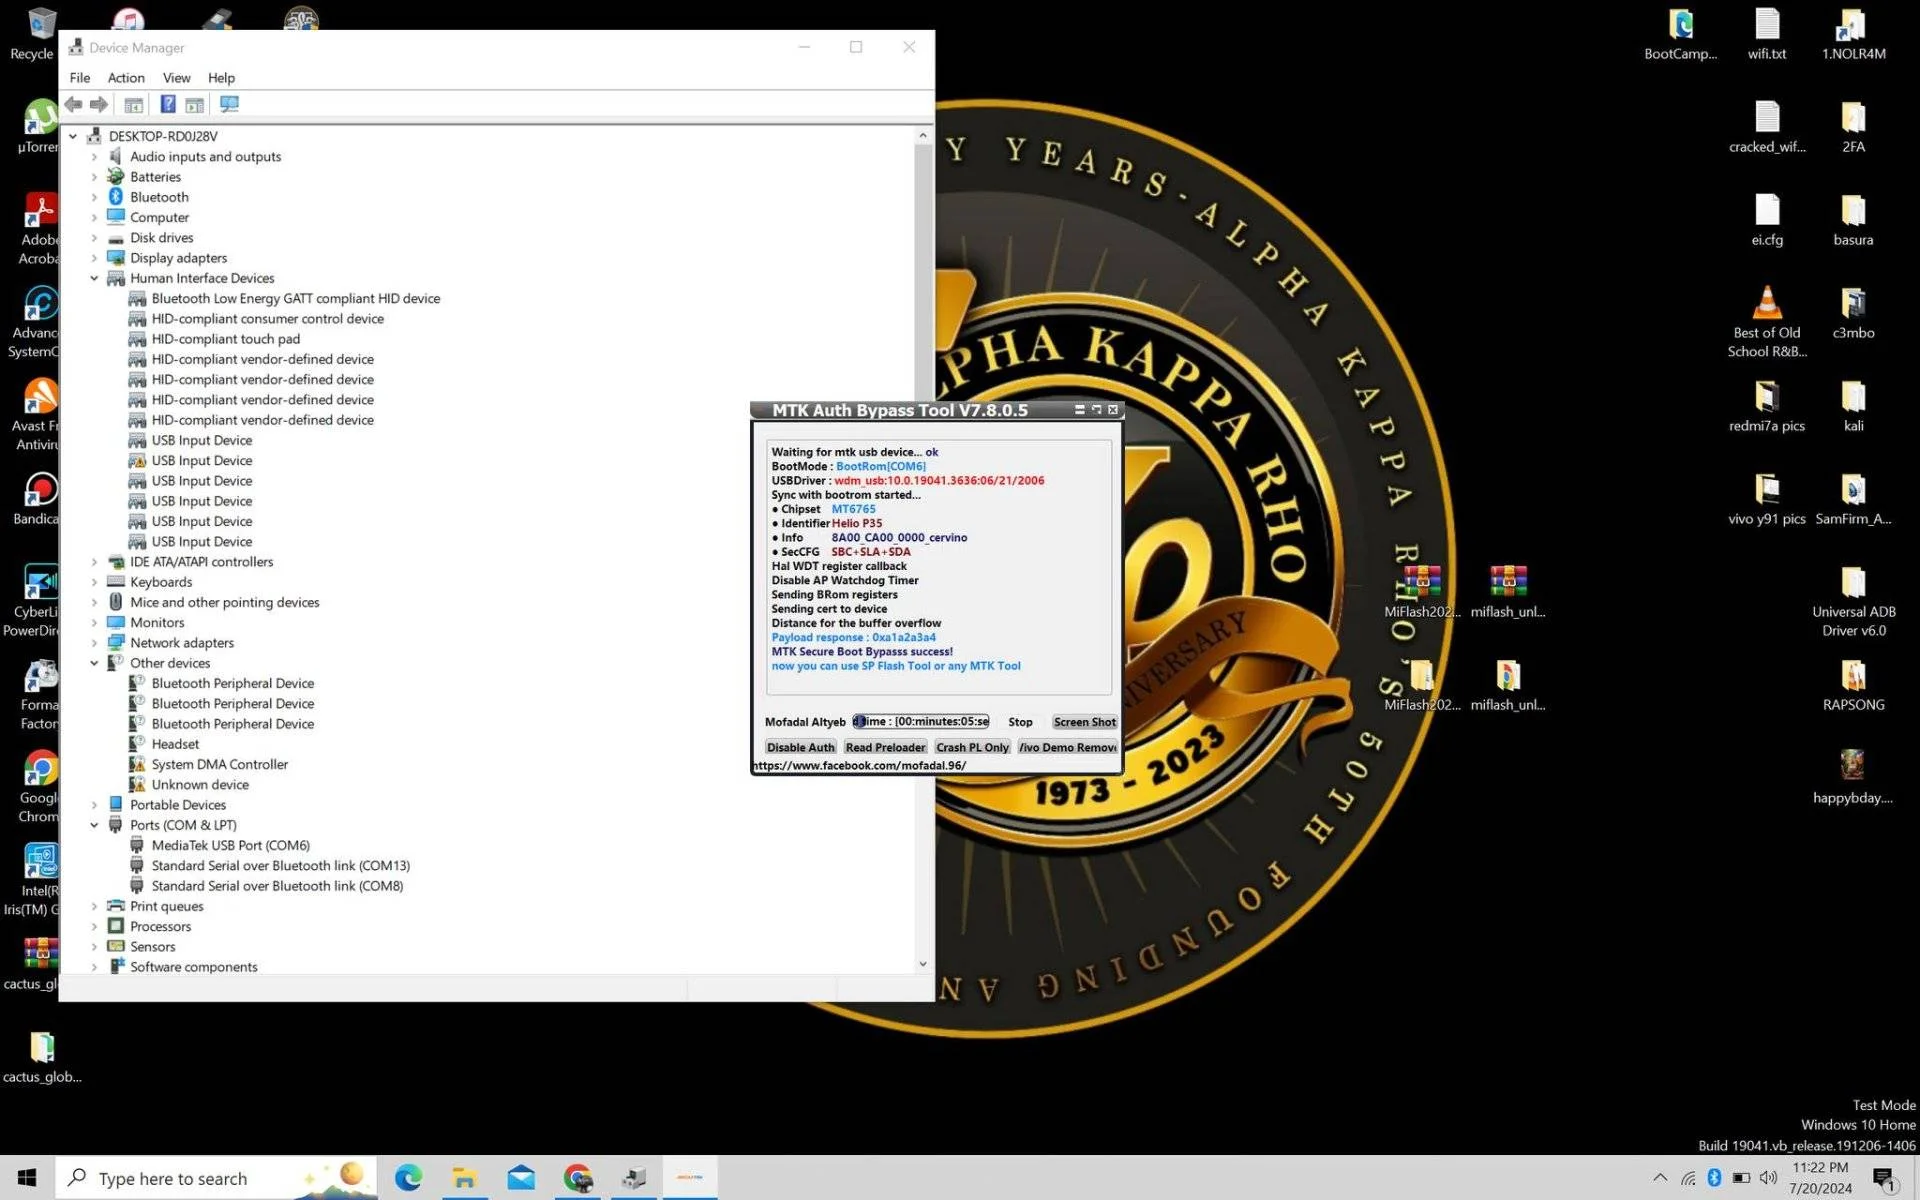Open Microsoft Edge from the taskbar

click(408, 1178)
